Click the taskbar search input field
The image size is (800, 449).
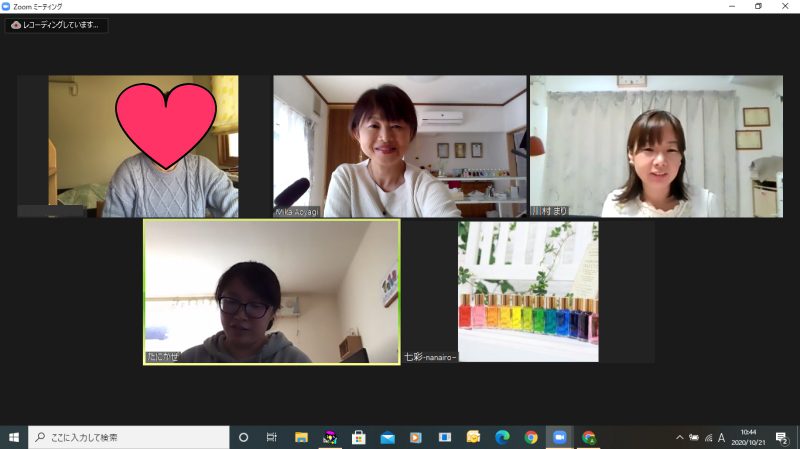(130, 437)
